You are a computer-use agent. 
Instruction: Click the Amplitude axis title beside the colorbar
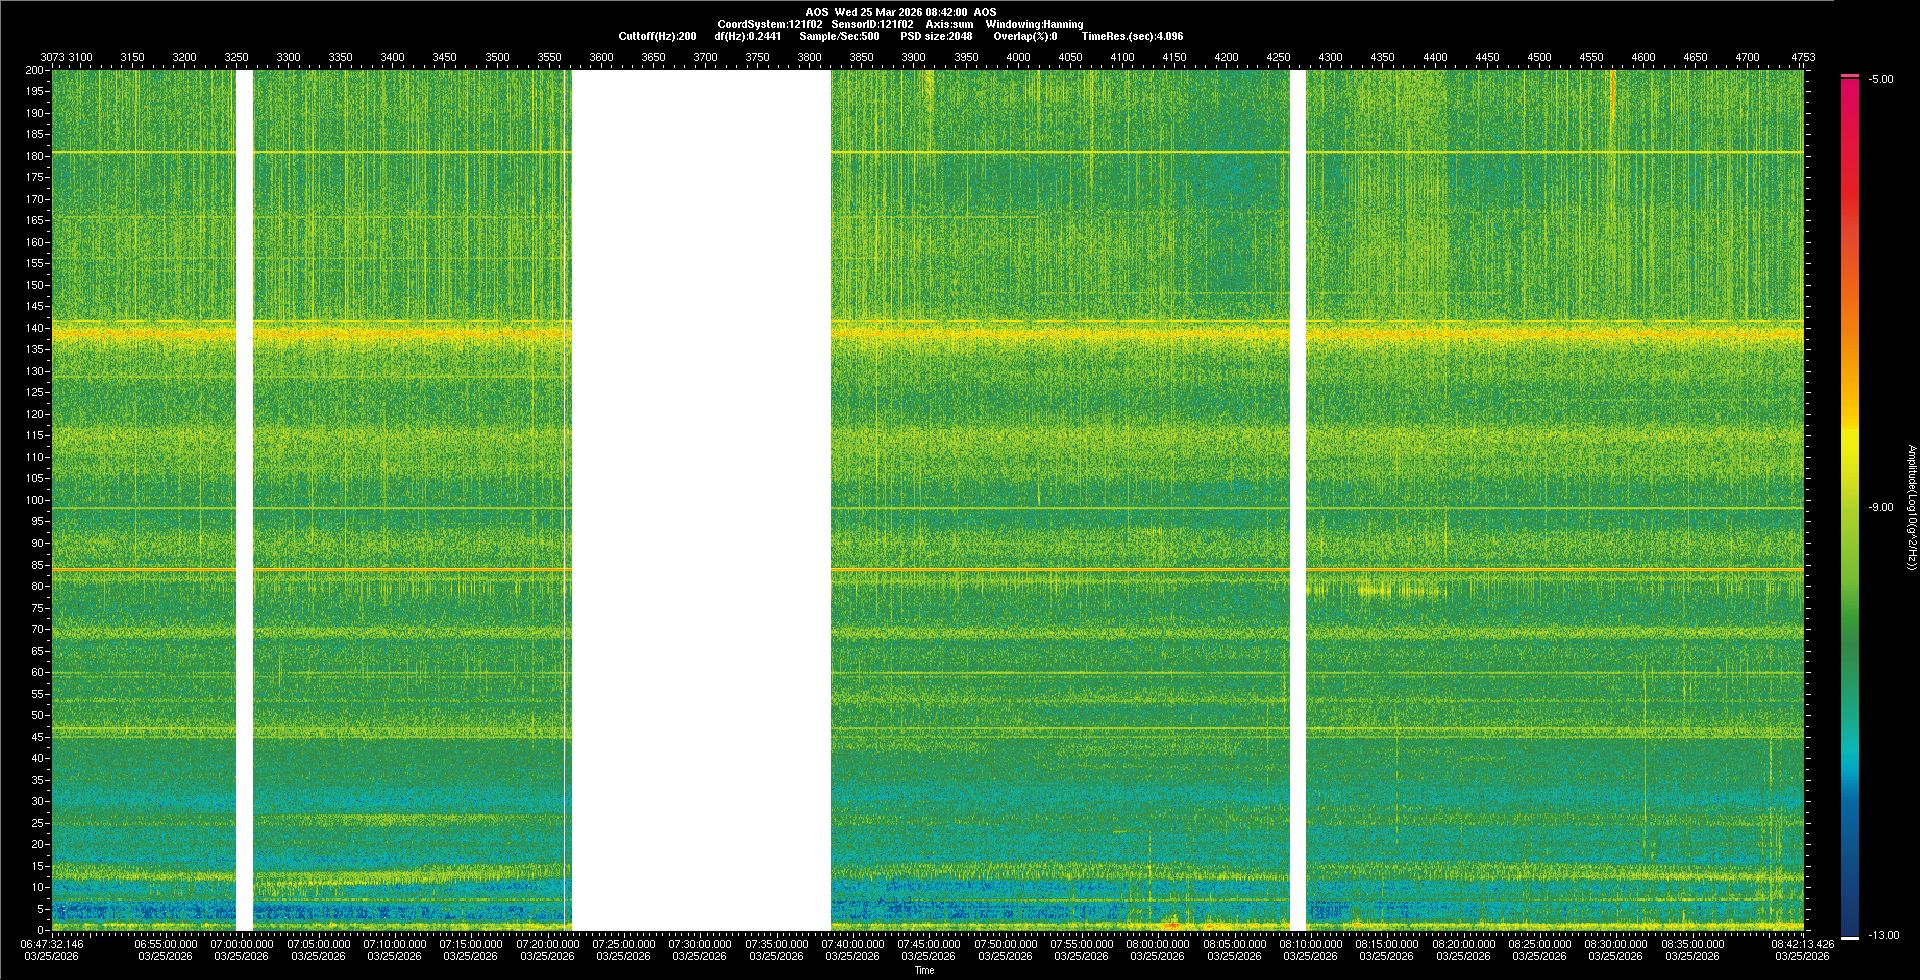point(1911,507)
